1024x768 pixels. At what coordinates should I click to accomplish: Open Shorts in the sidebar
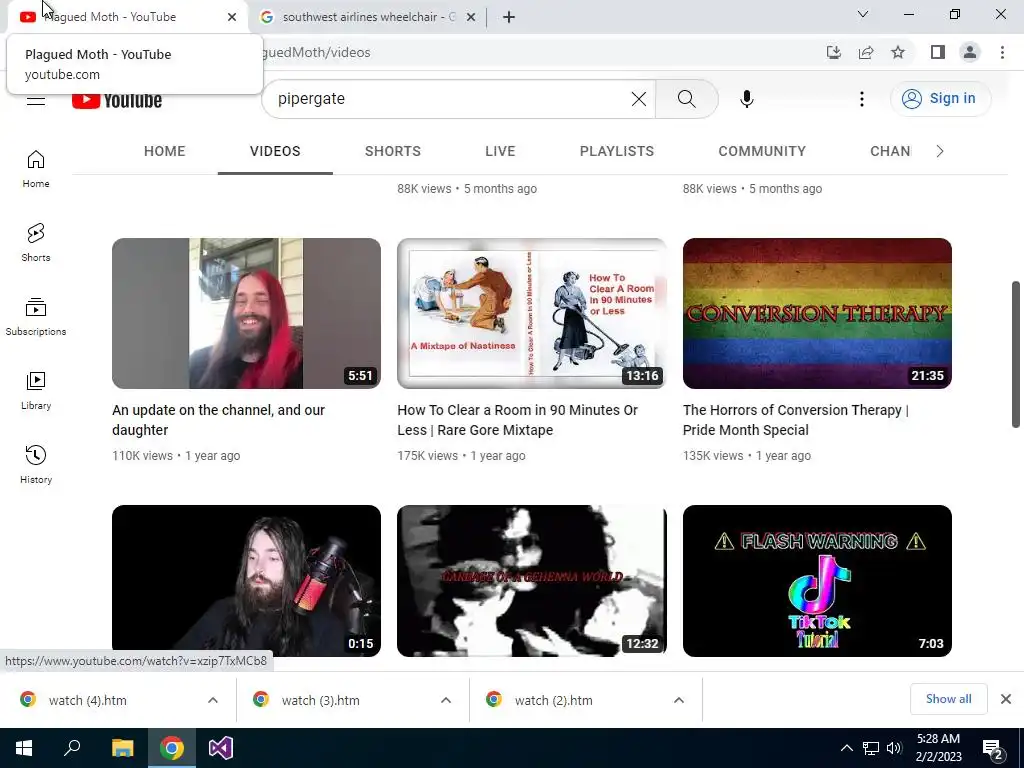36,242
